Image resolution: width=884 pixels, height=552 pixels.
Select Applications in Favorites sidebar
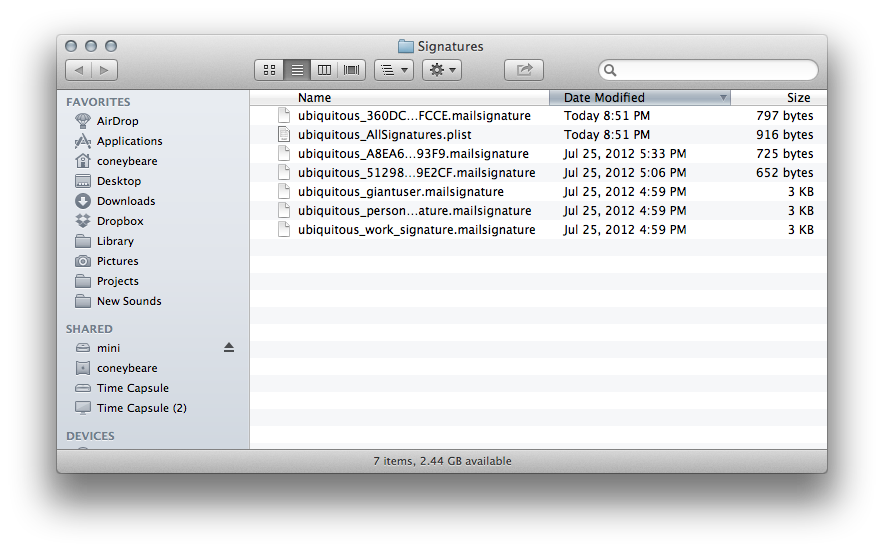point(129,141)
